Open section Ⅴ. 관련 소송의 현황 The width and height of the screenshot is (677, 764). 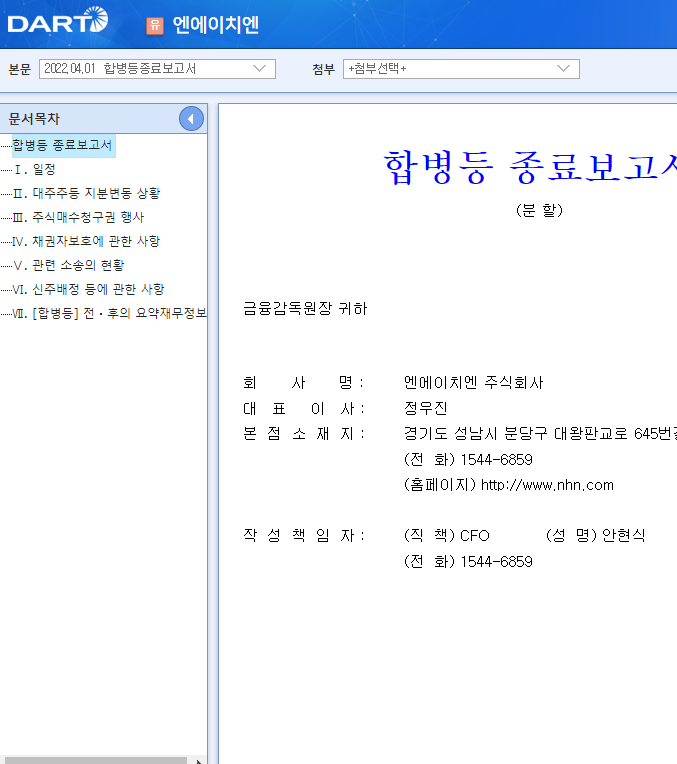click(x=69, y=265)
